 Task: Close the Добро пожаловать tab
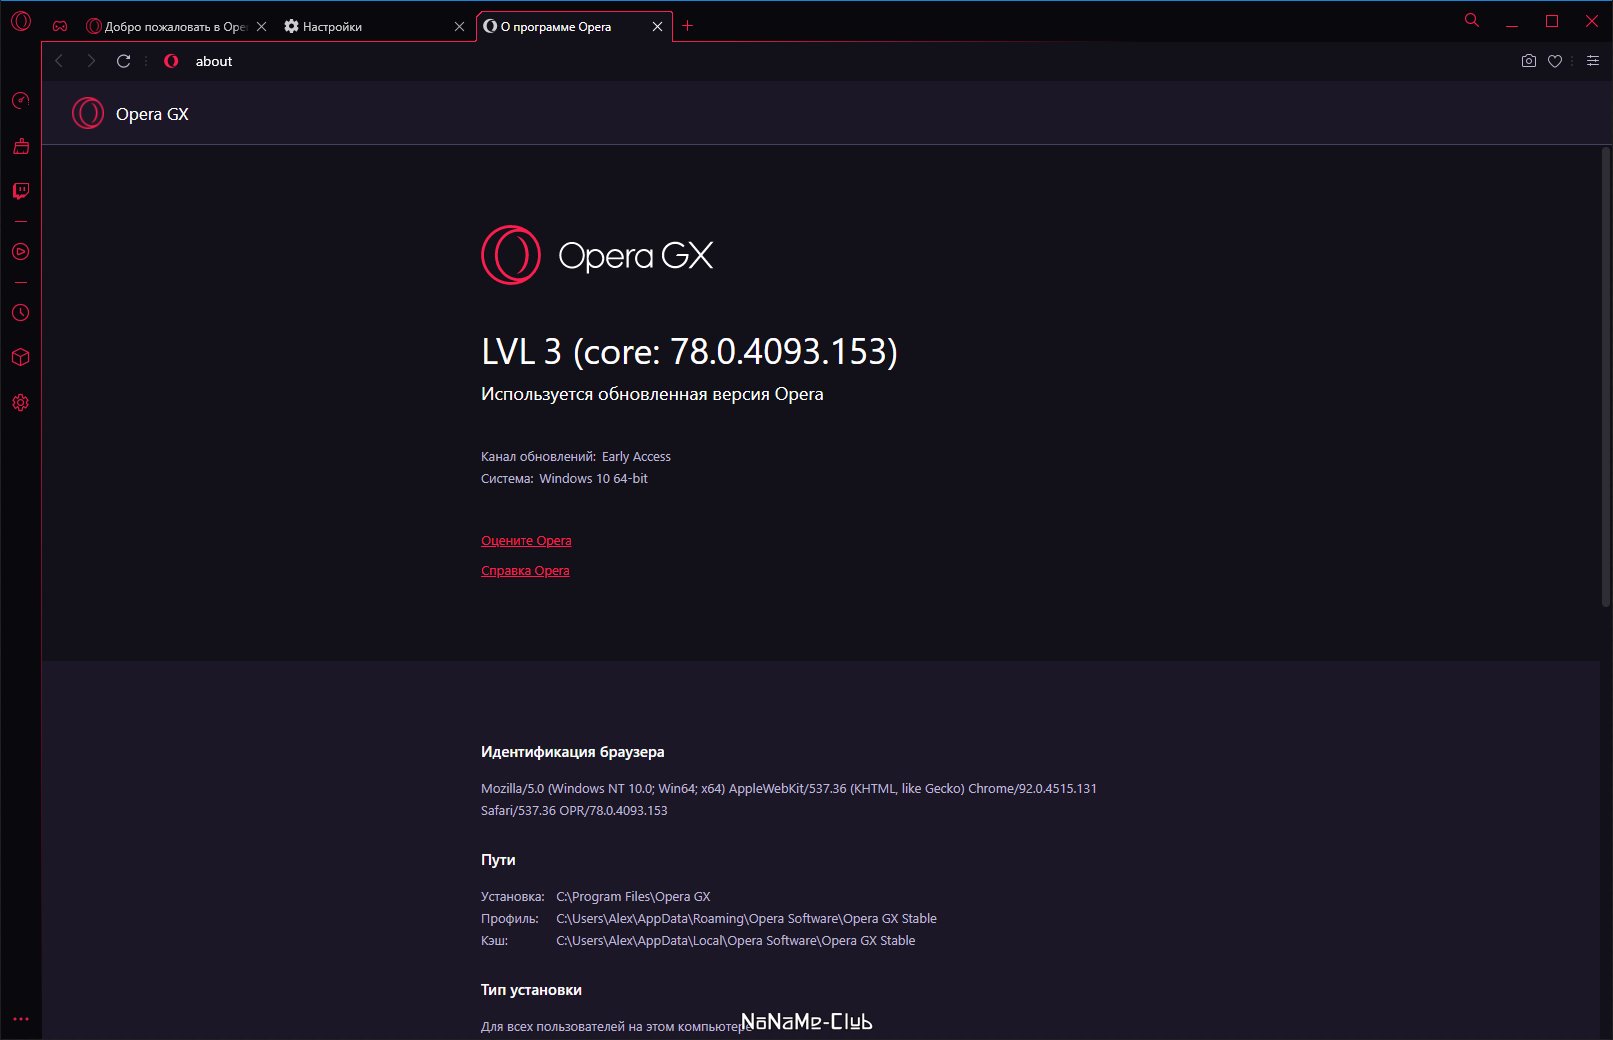click(261, 27)
